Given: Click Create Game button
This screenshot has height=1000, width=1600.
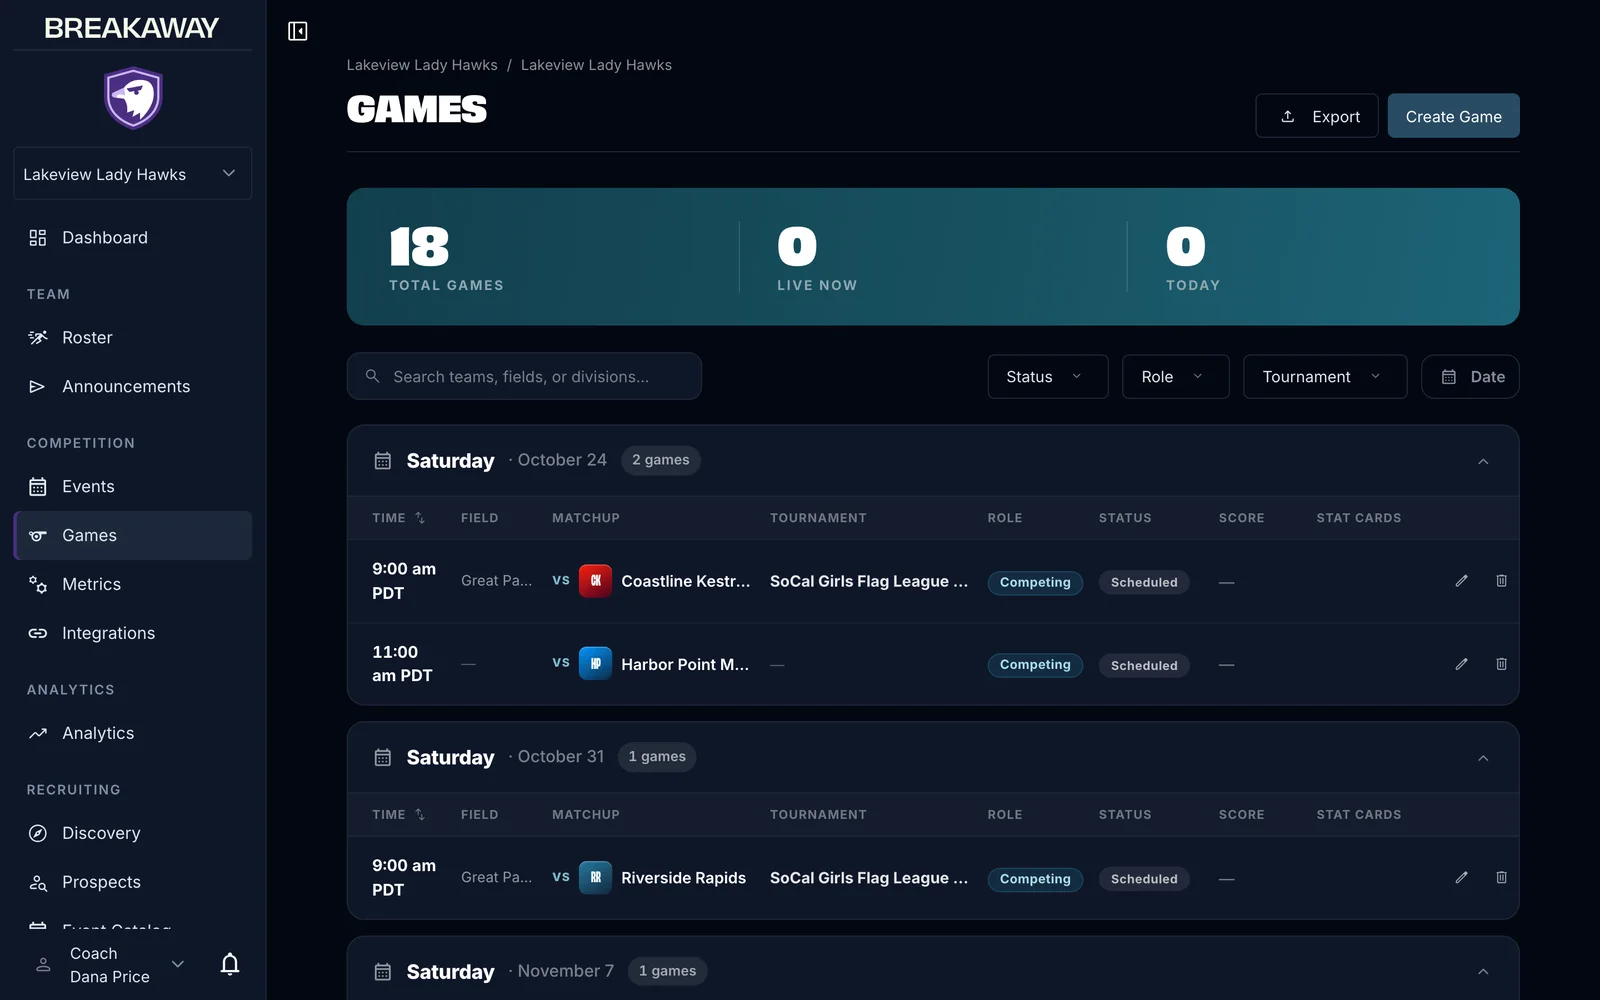Looking at the screenshot, I should point(1453,116).
